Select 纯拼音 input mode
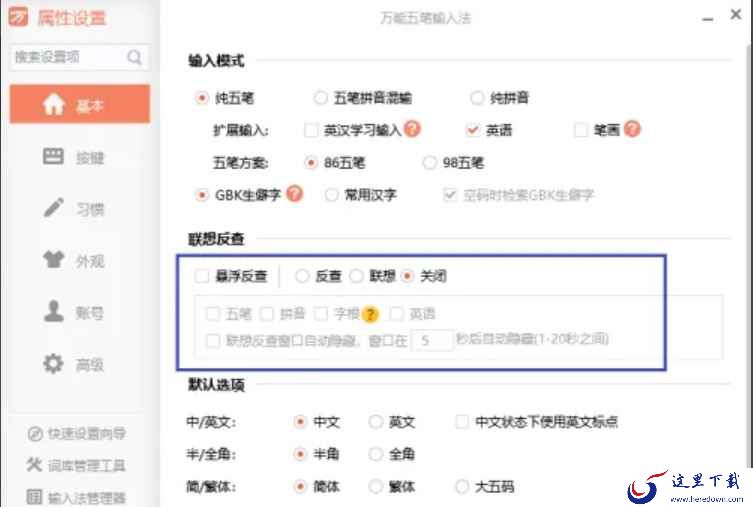This screenshot has width=753, height=507. coord(477,98)
